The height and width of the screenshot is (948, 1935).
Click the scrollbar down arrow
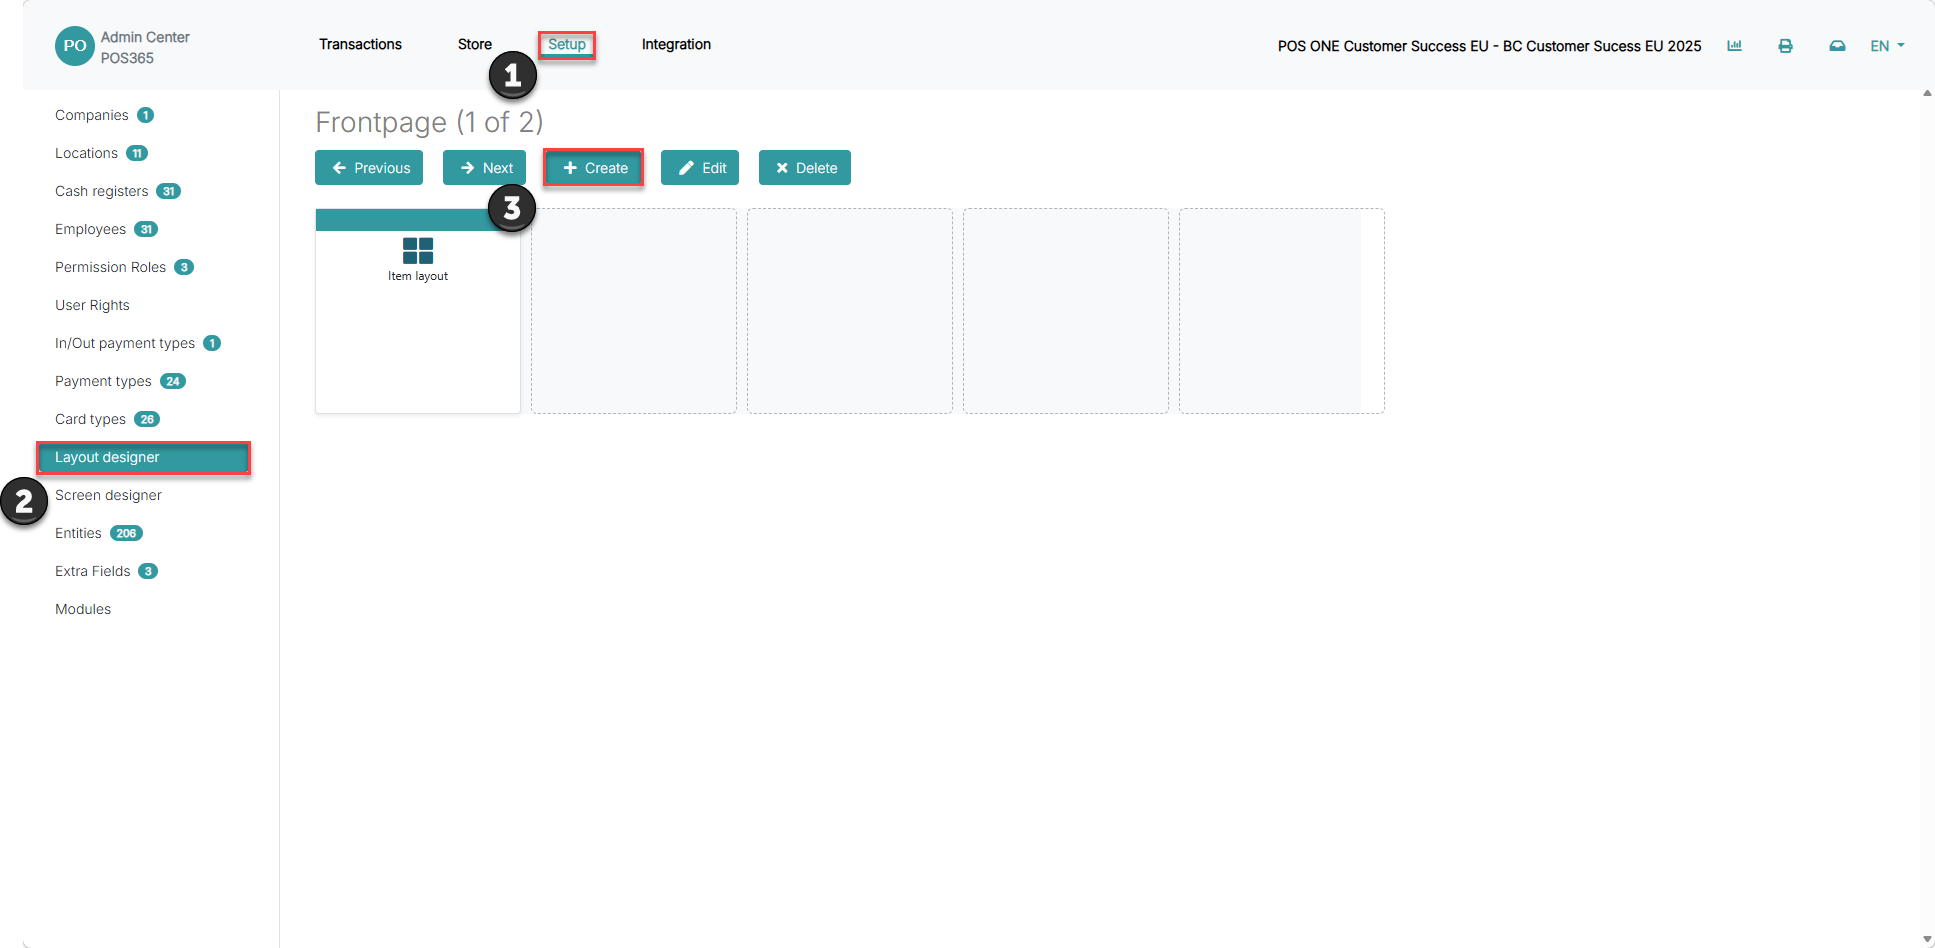tap(1927, 940)
